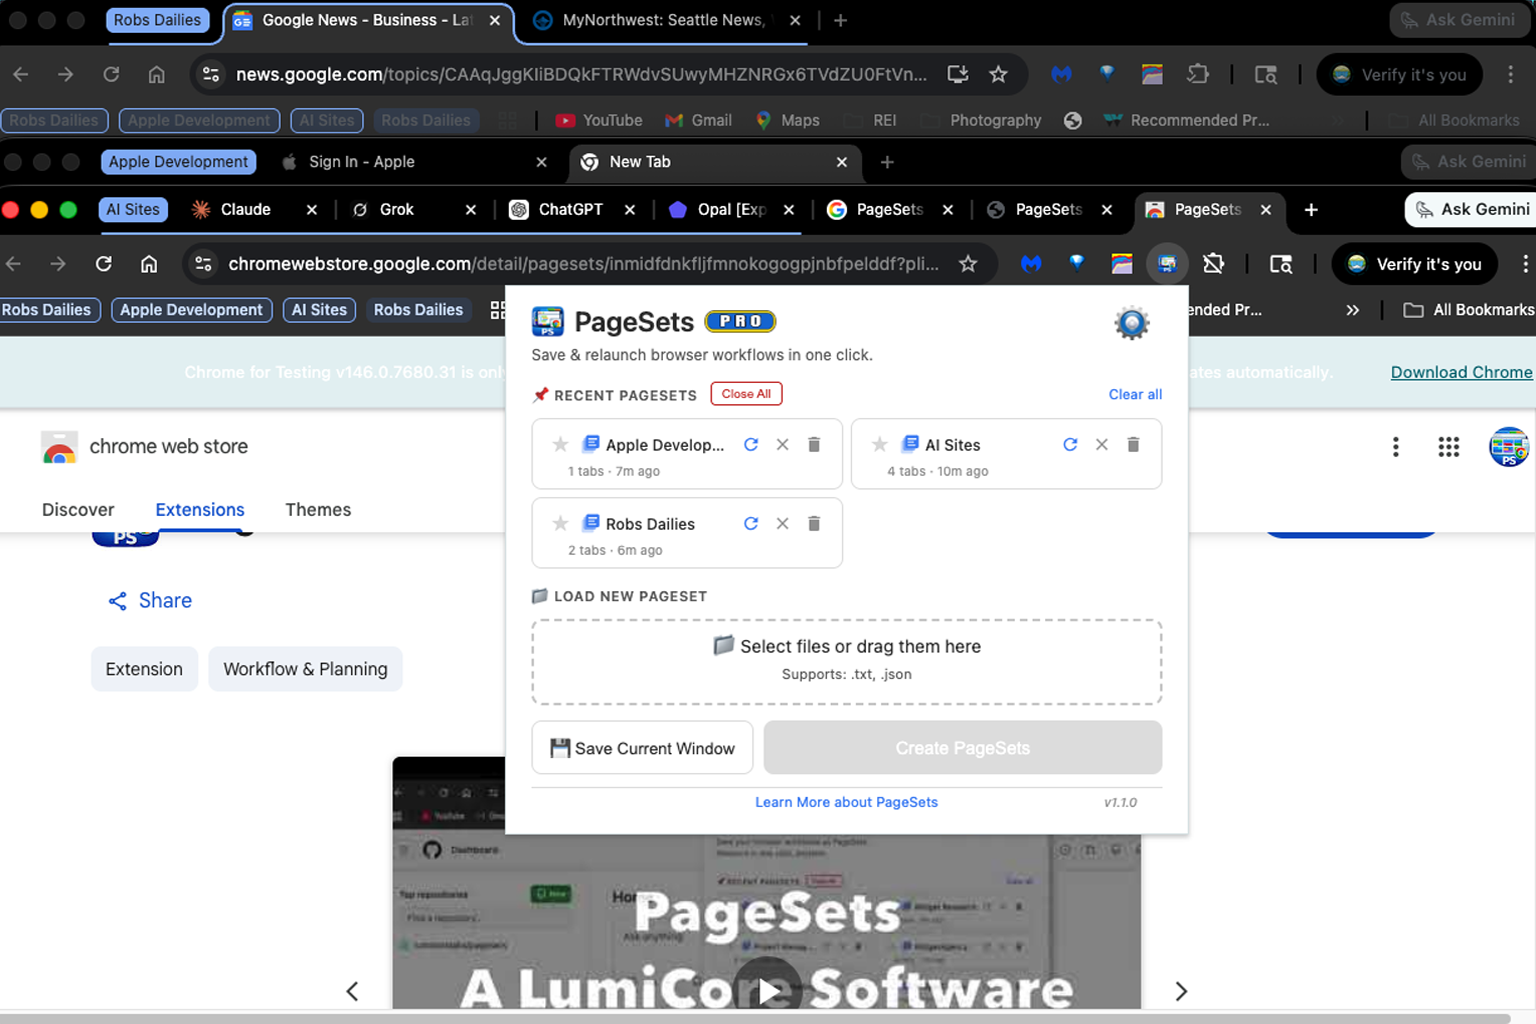Open the REI bookmarks folder in back window
The width and height of the screenshot is (1536, 1024).
[x=870, y=120]
